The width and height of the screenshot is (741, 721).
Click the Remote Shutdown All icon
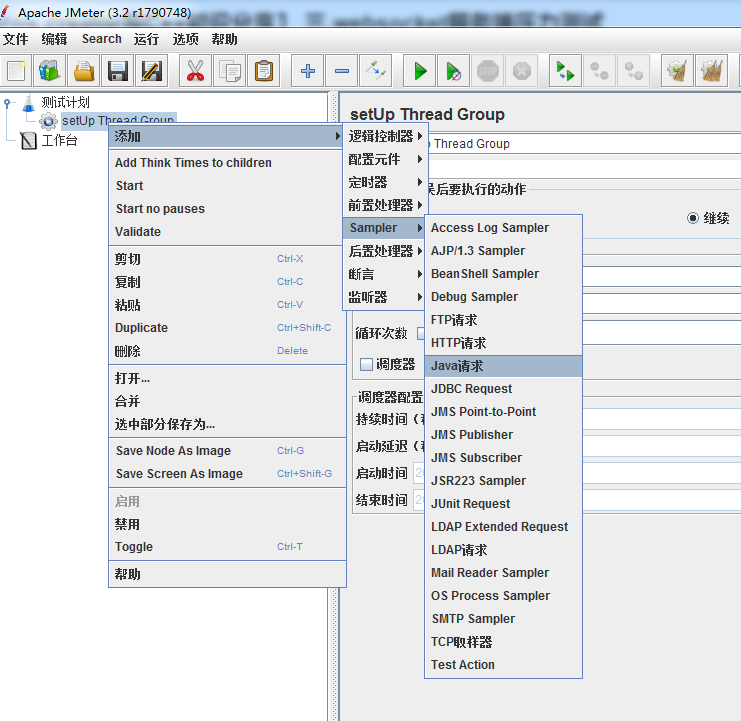tap(633, 71)
